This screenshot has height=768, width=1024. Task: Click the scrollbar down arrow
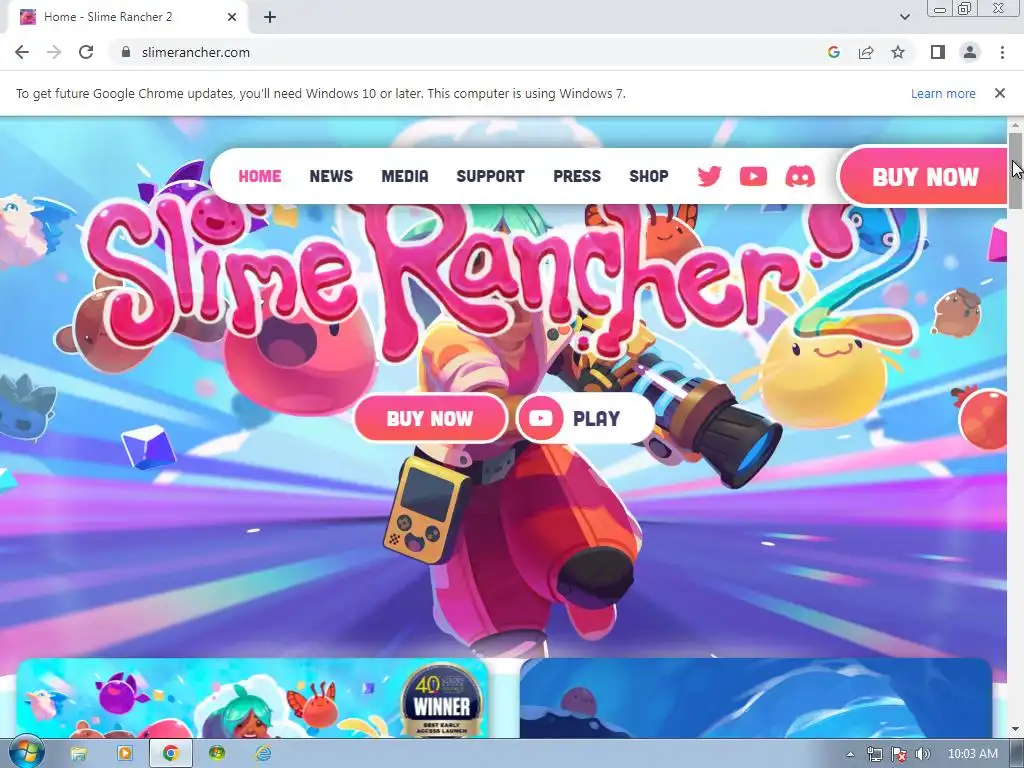[1015, 729]
